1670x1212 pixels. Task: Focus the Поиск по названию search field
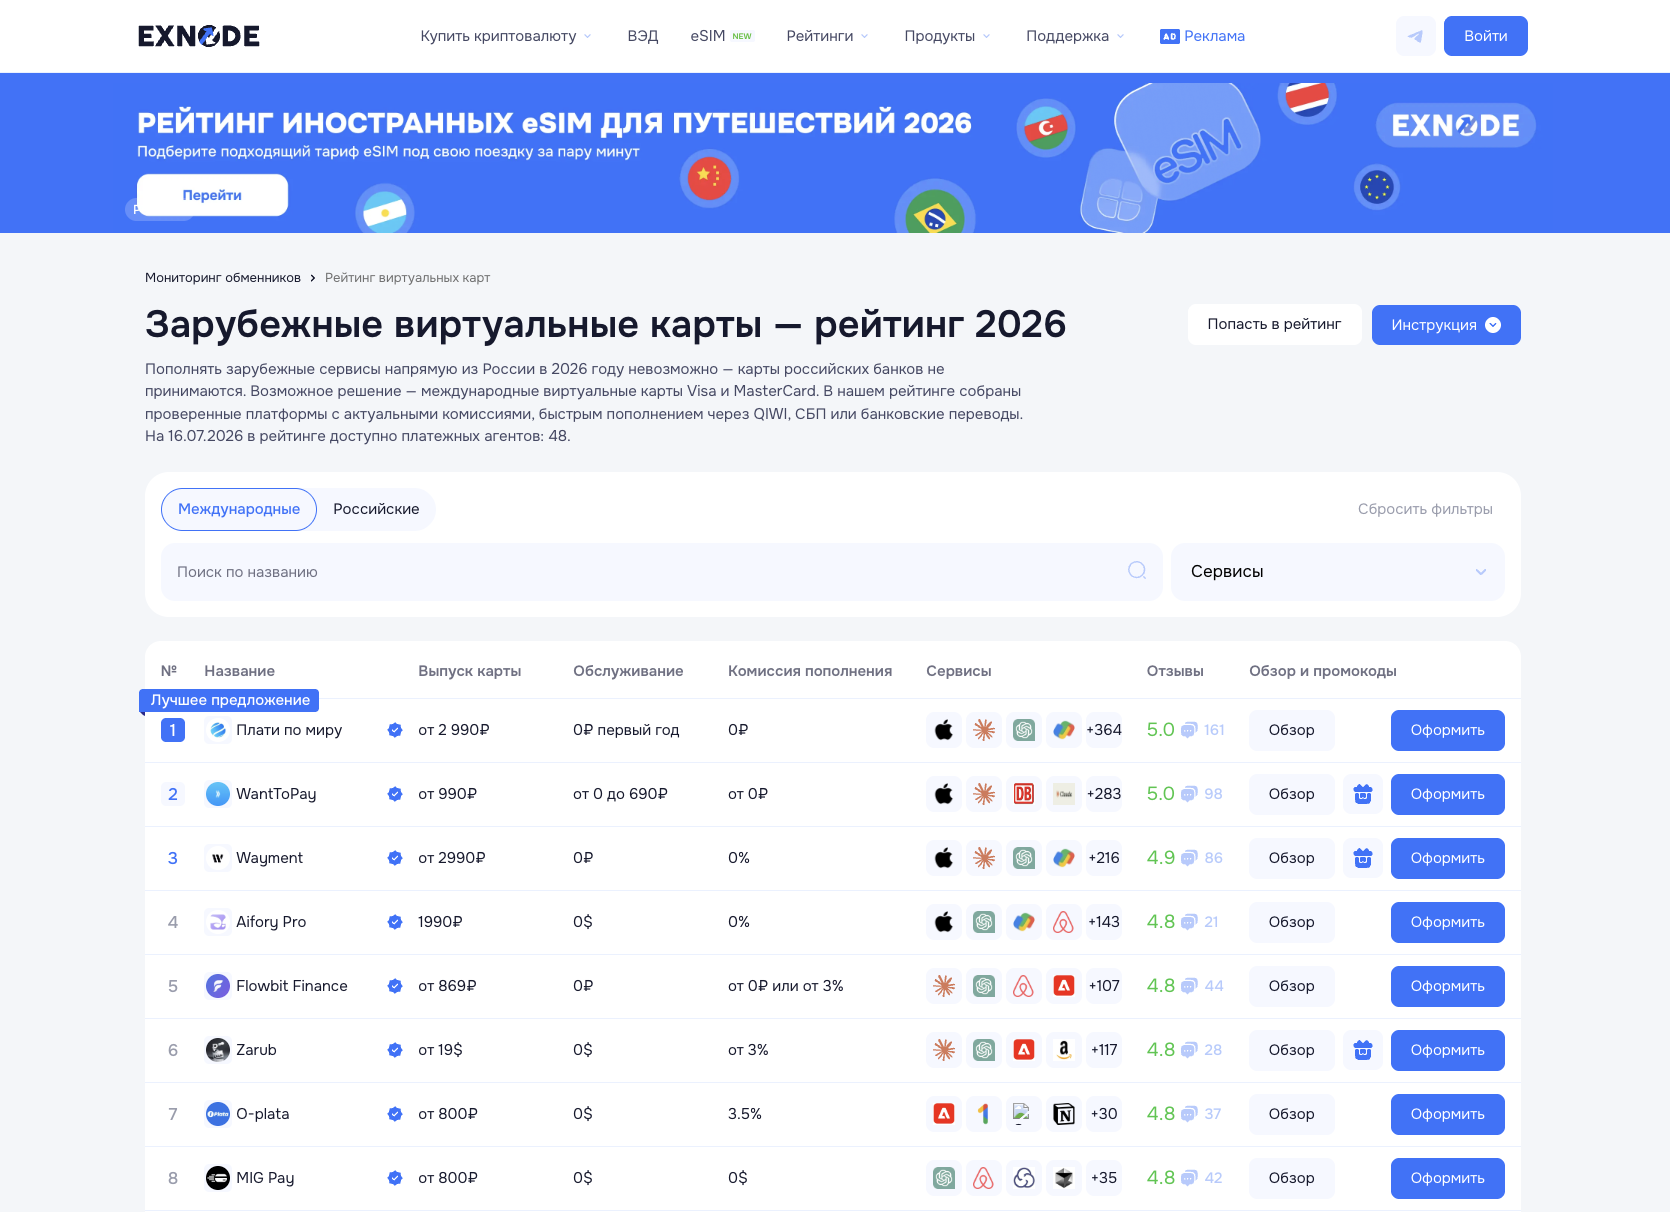(661, 572)
